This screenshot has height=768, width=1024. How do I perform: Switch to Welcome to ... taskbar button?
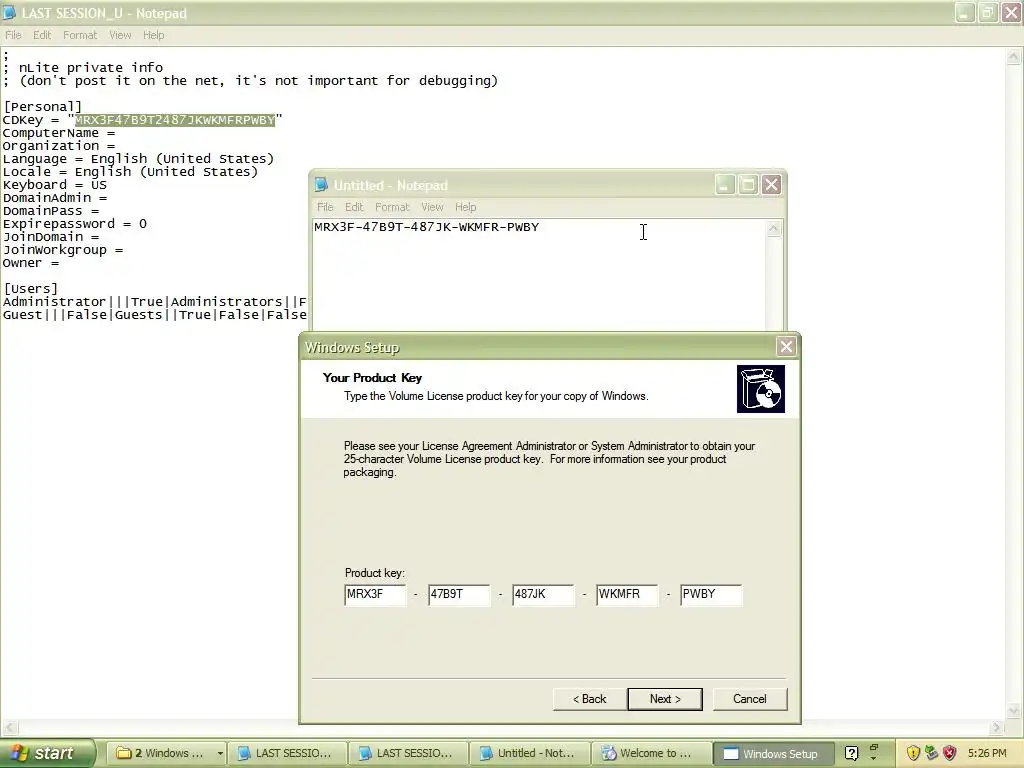click(652, 753)
